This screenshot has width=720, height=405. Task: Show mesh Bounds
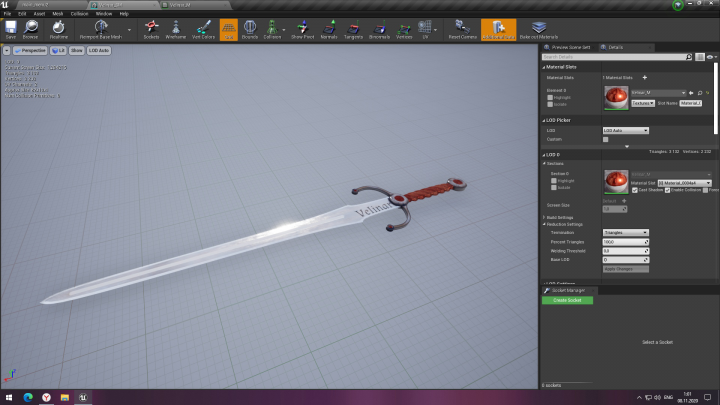250,29
